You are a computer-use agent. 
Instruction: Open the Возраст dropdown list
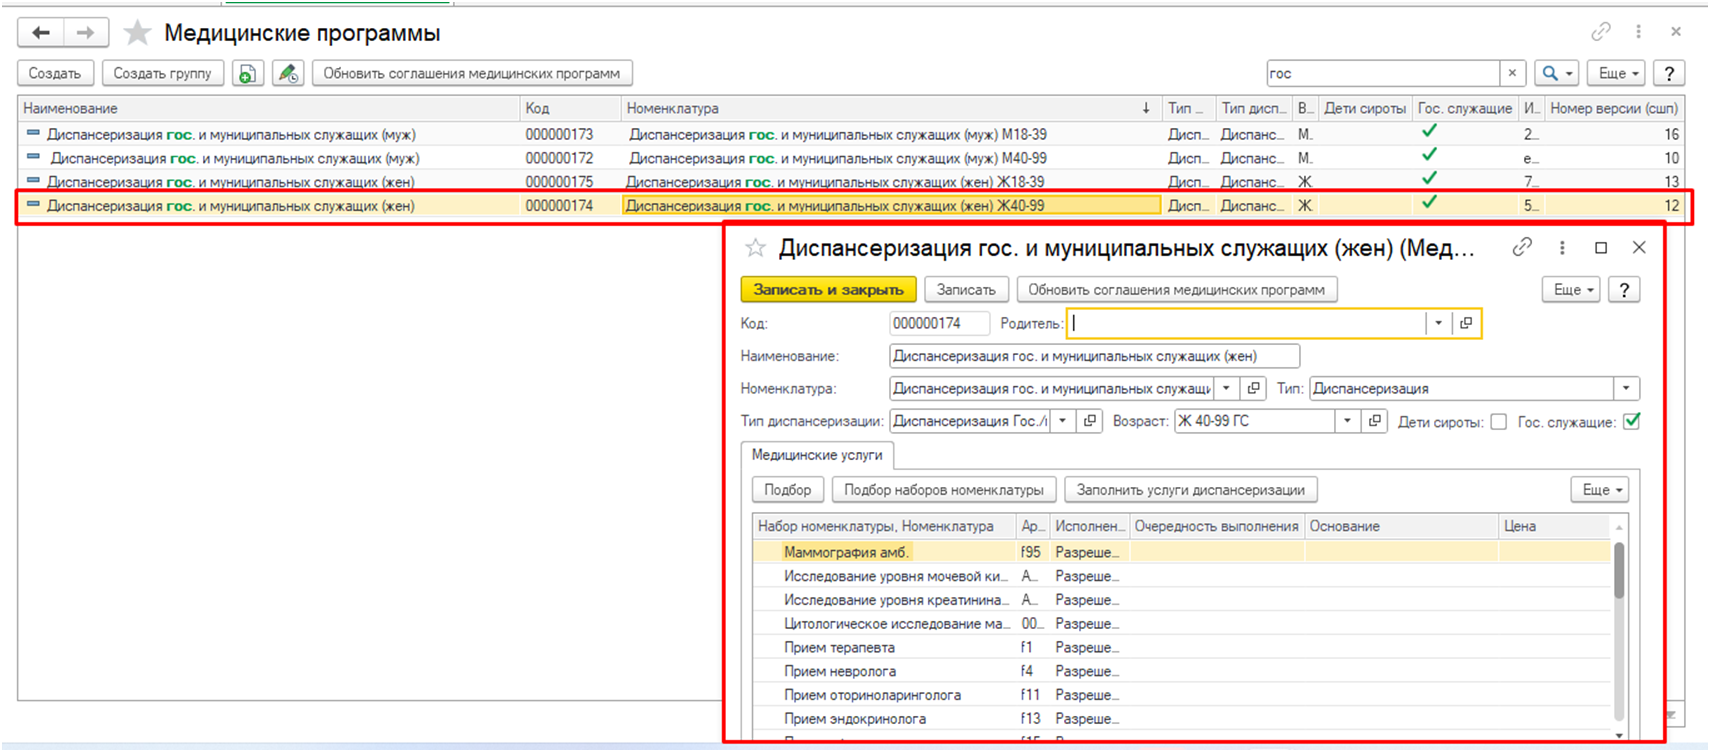click(1347, 421)
